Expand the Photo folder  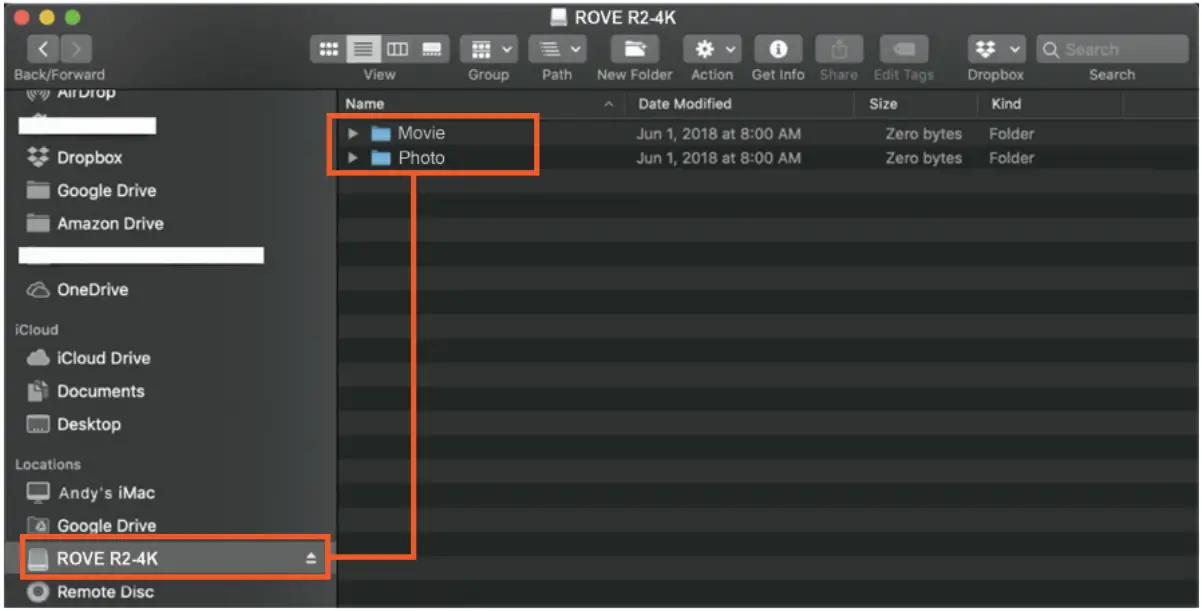pyautogui.click(x=352, y=157)
